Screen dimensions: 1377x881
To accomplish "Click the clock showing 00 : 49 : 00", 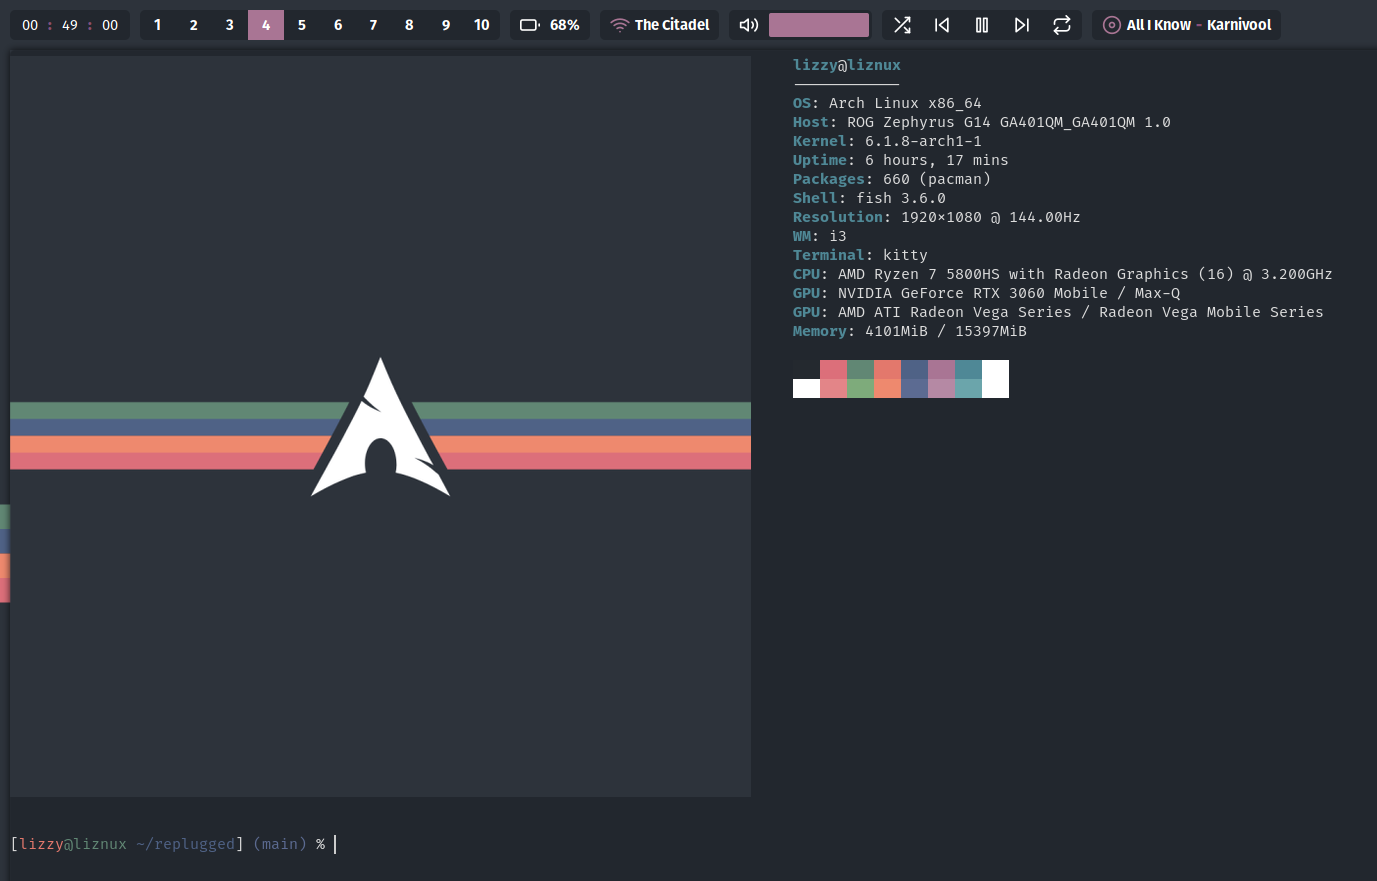I will tap(70, 25).
